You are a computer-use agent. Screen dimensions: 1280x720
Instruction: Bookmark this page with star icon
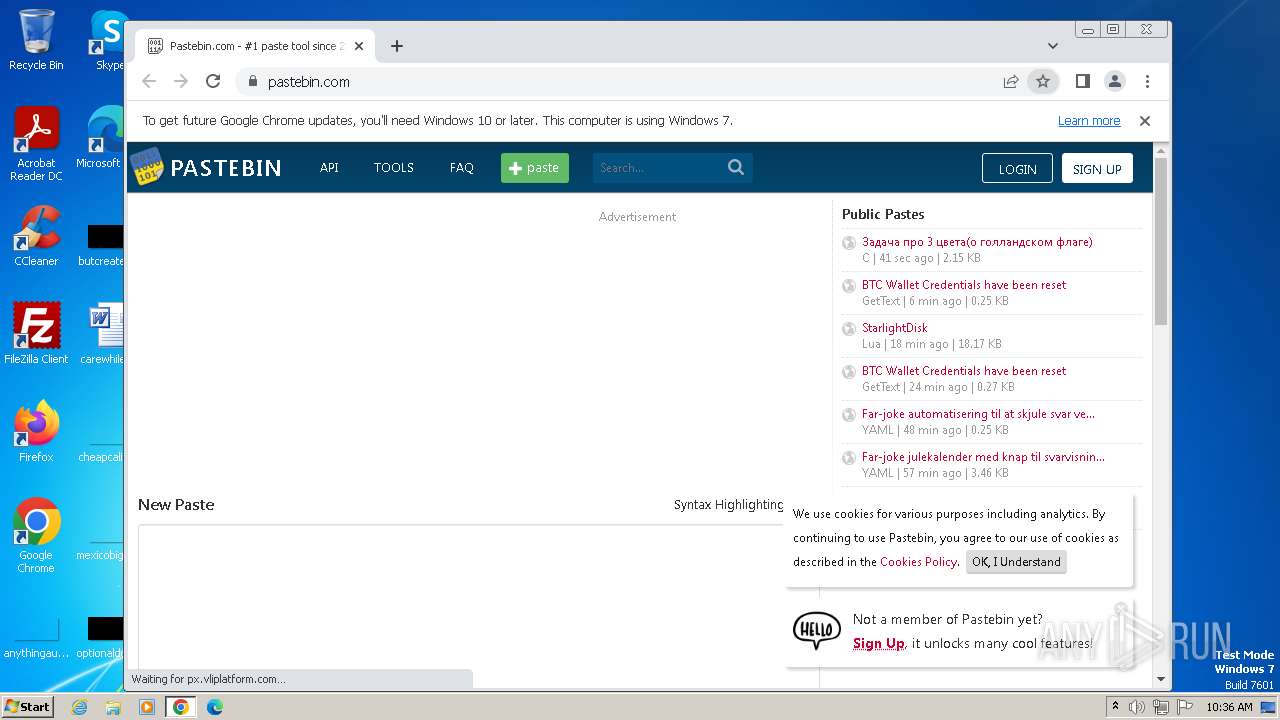(1043, 82)
